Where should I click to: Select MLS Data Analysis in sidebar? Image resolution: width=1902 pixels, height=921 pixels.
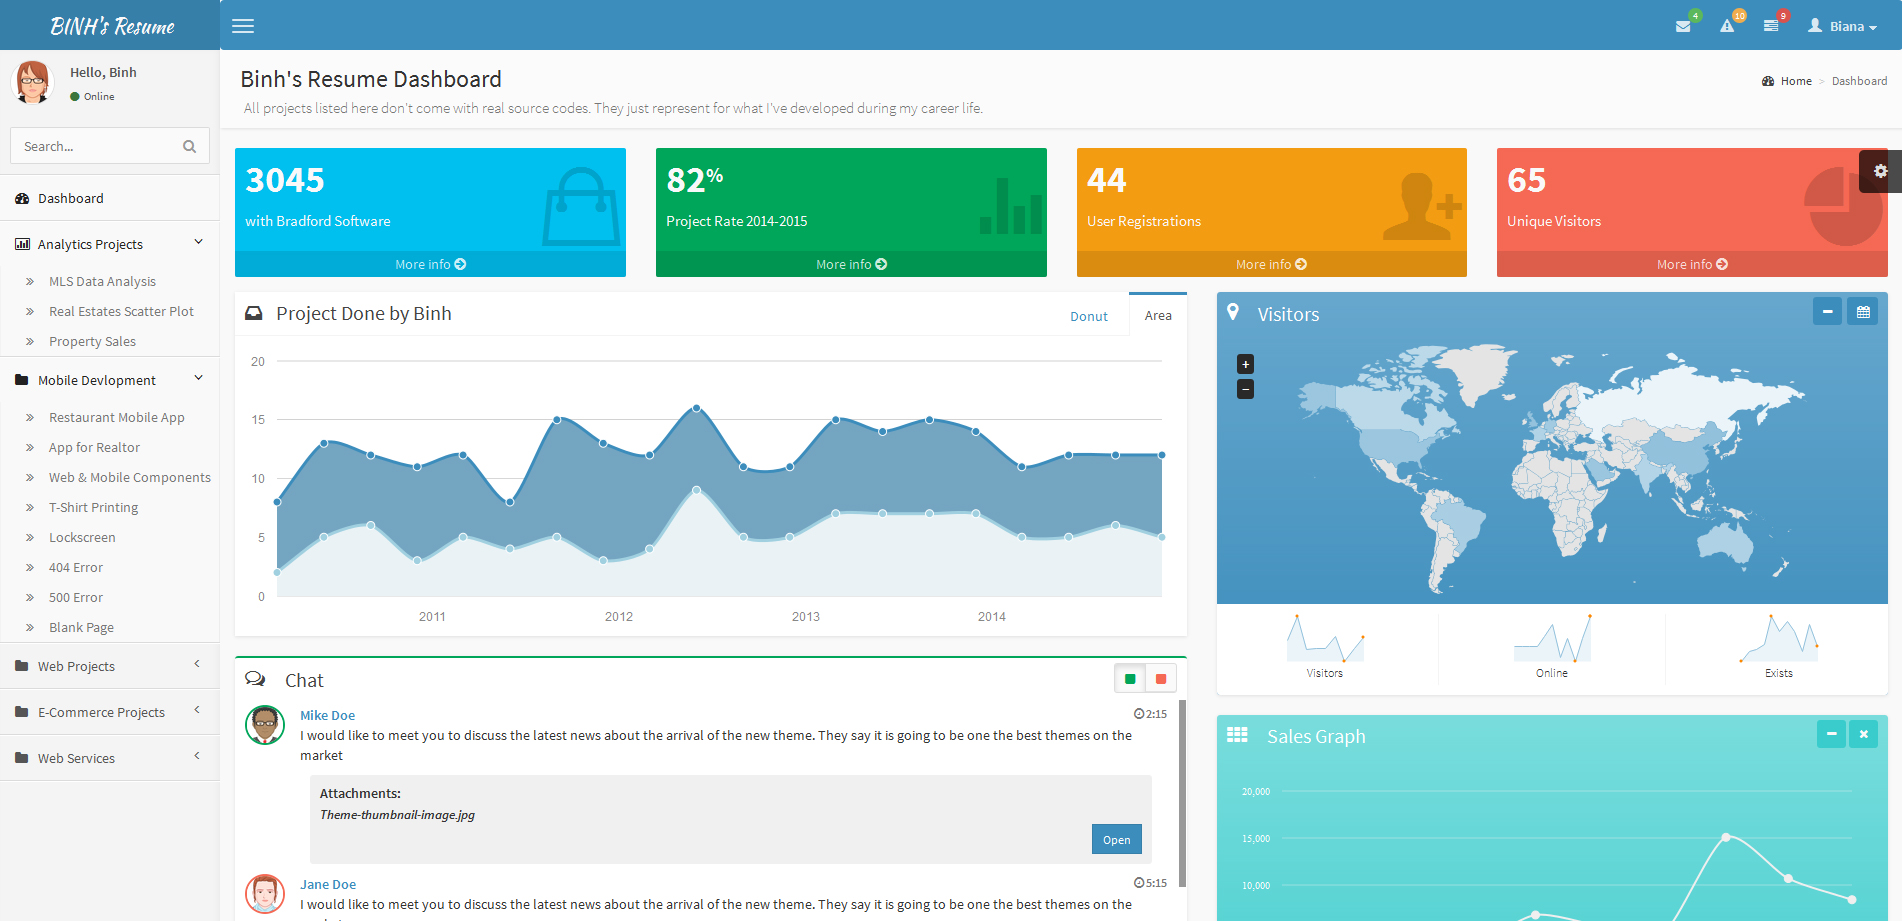click(102, 282)
